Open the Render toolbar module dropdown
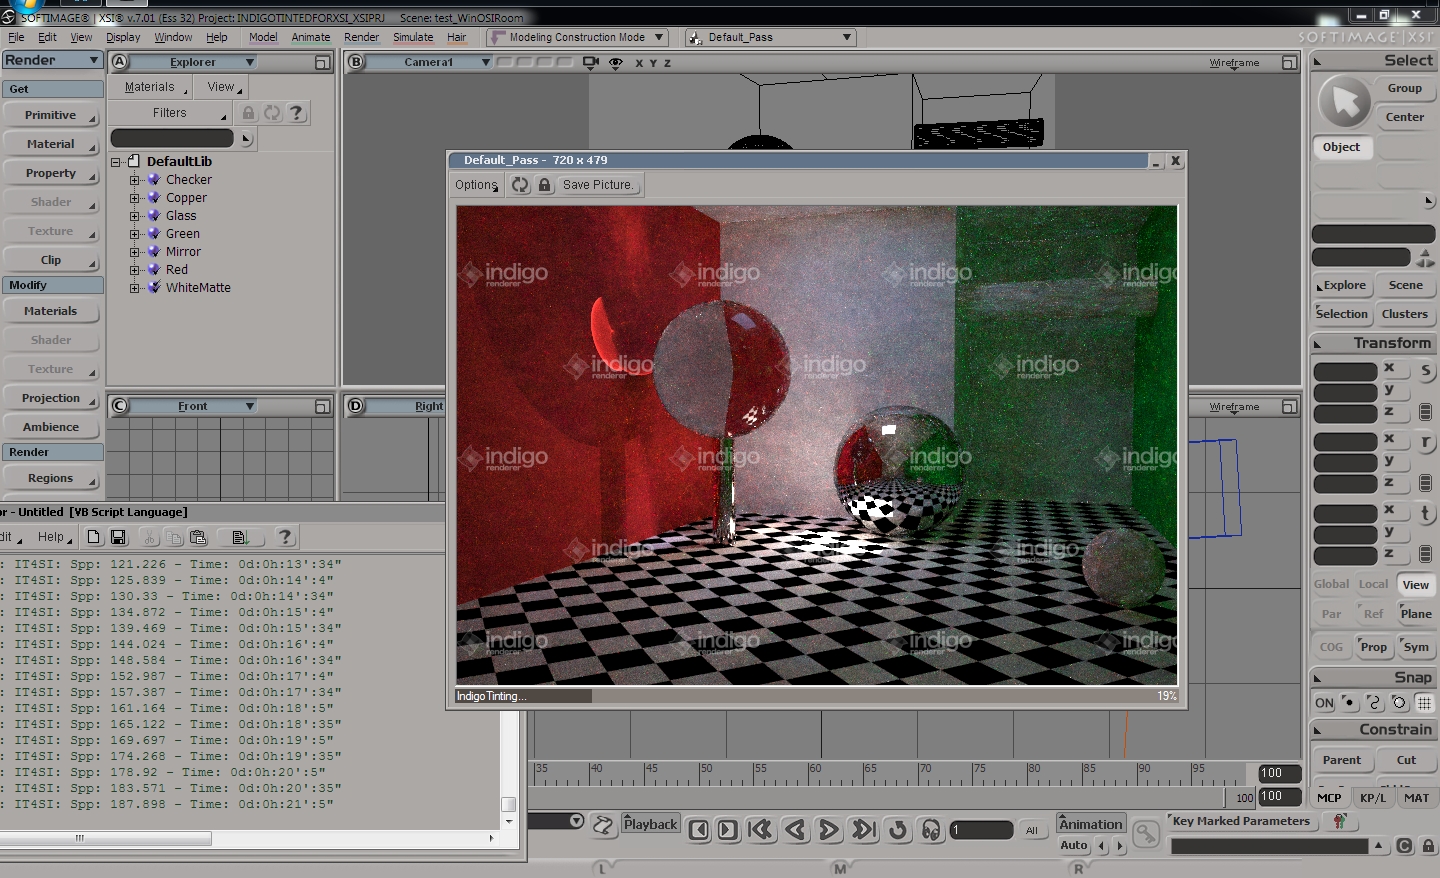 52,60
